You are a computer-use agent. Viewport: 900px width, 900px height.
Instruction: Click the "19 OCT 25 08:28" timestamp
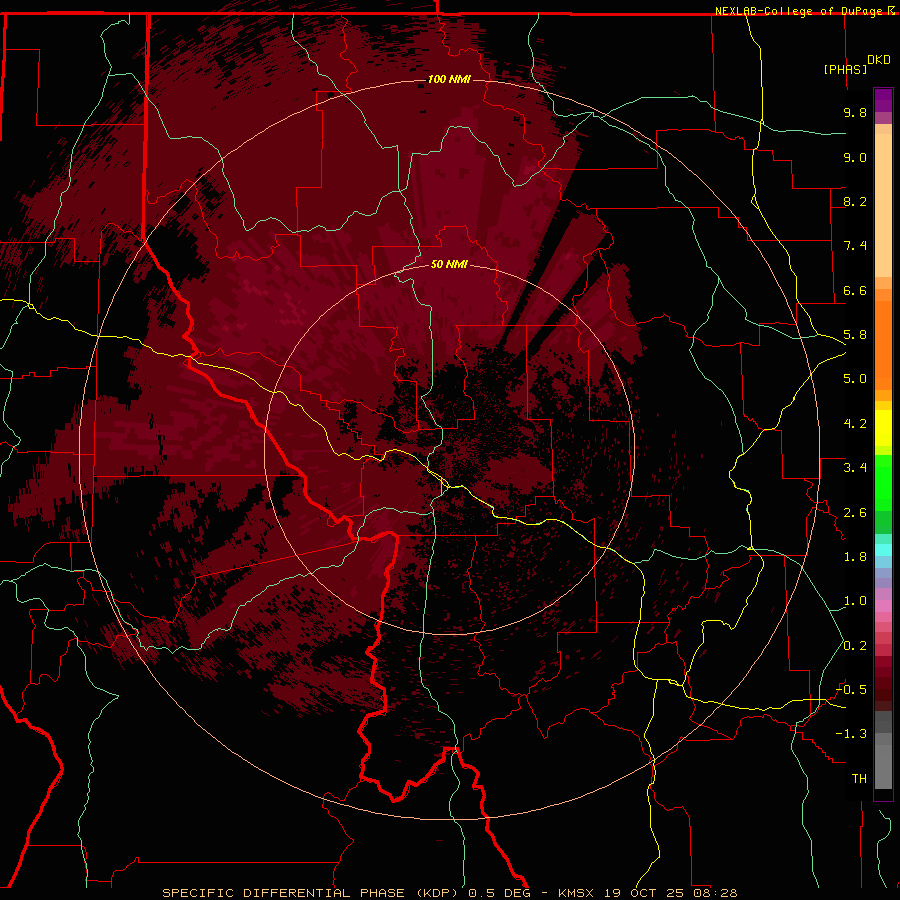pos(670,893)
